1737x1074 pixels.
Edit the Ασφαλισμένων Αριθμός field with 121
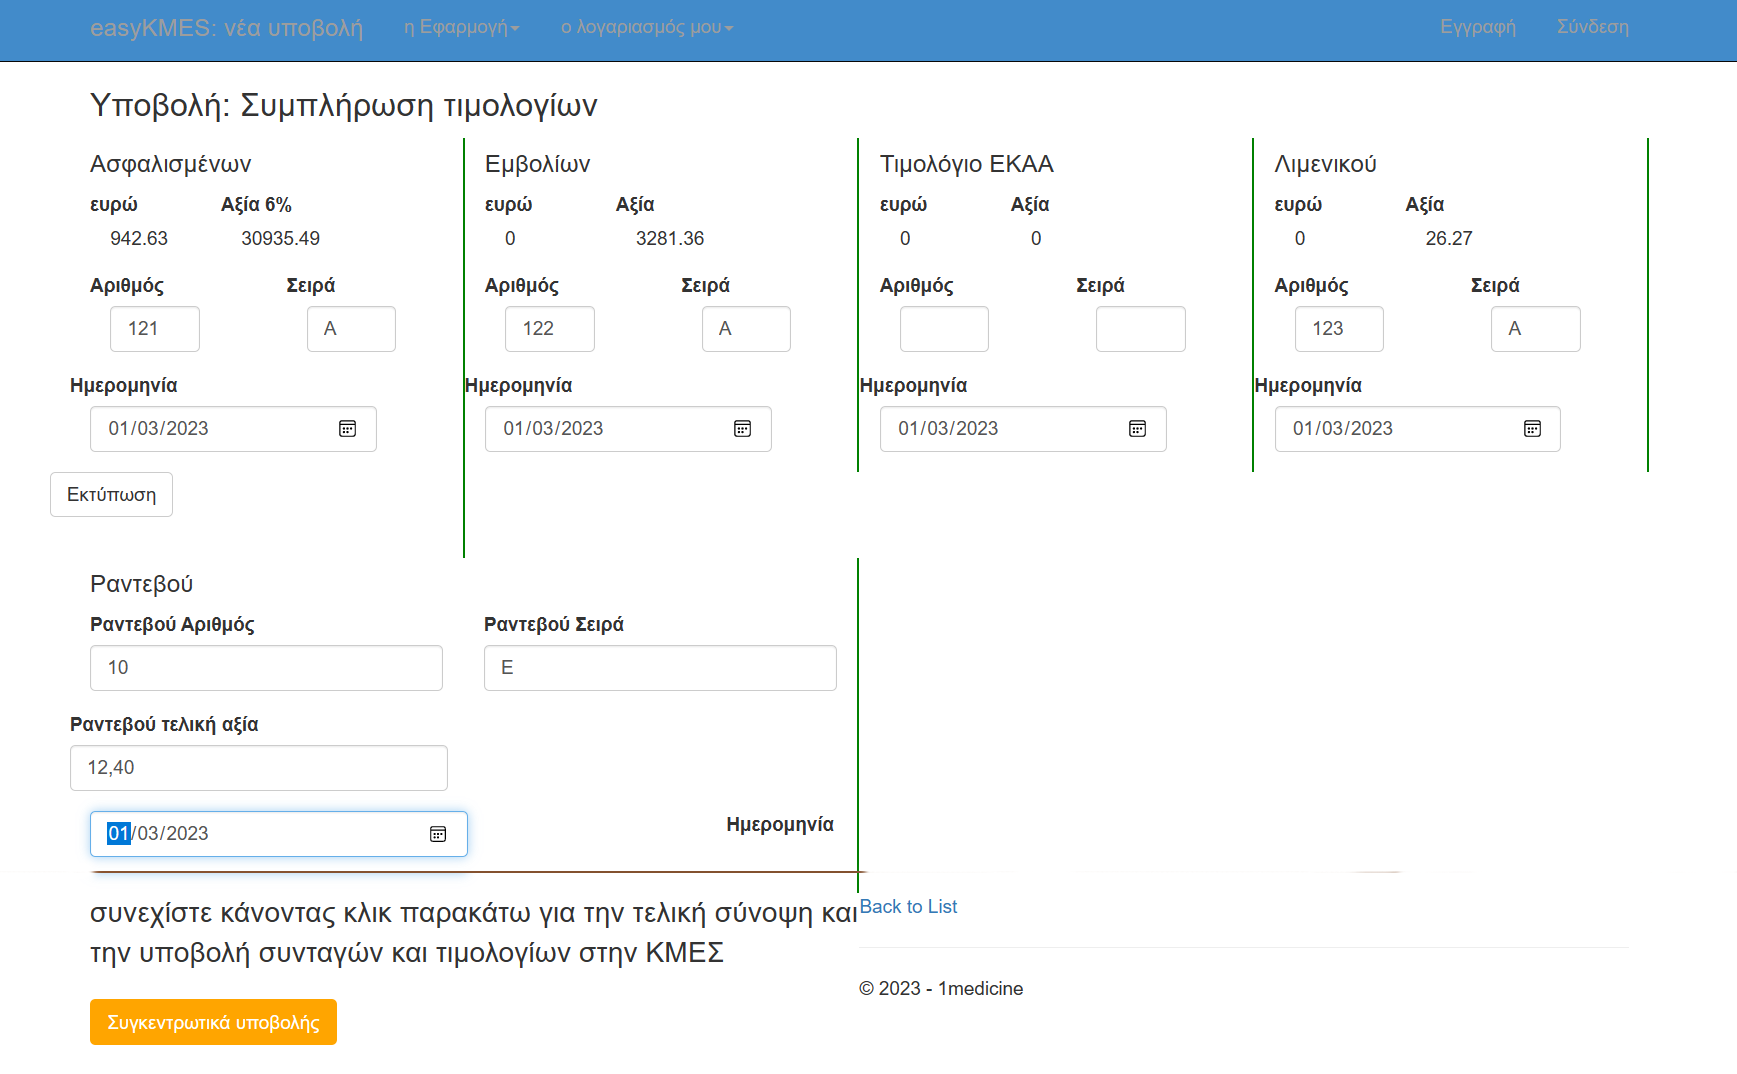(155, 329)
